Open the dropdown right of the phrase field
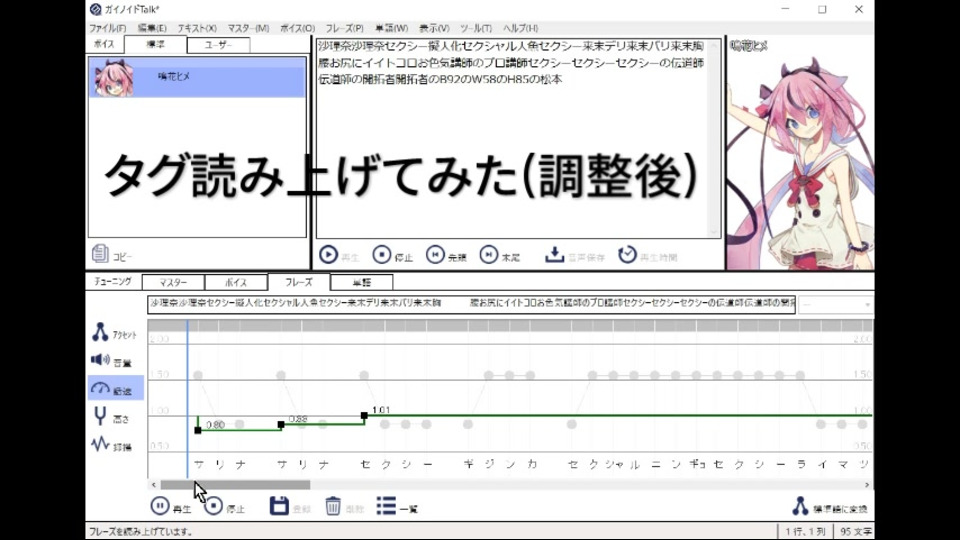Screen dimensions: 960x540 (x=836, y=304)
